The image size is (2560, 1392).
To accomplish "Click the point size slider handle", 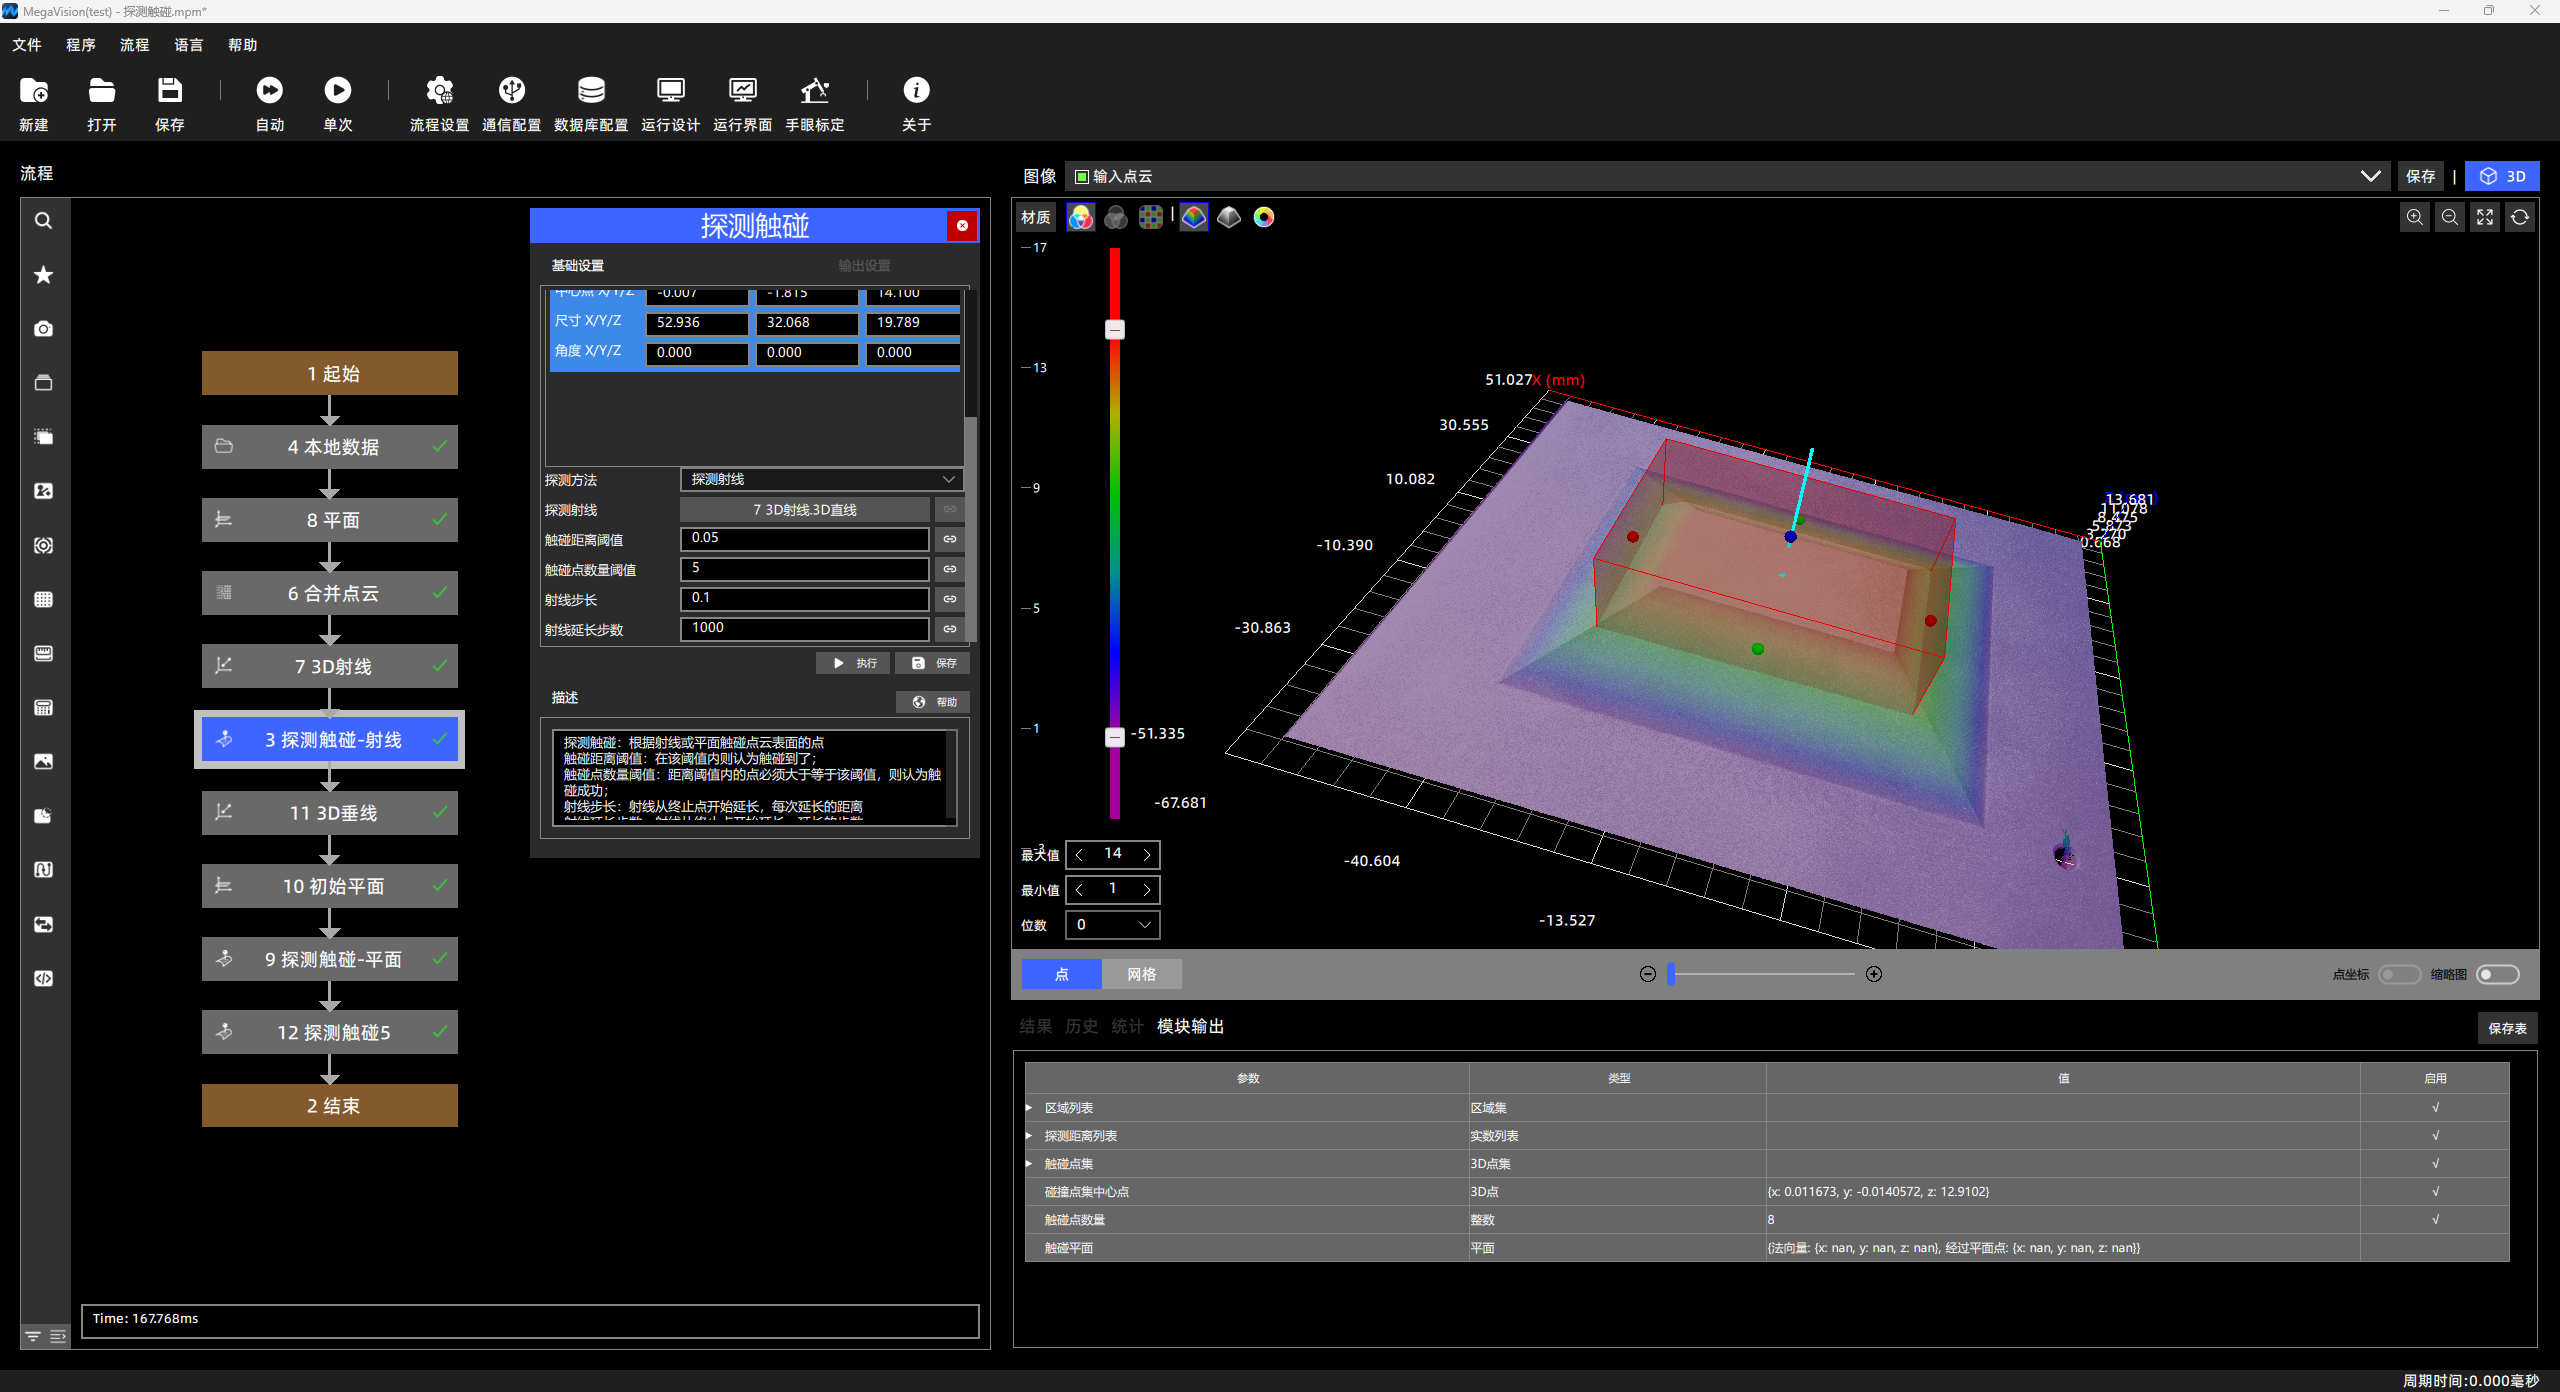I will click(x=1671, y=975).
